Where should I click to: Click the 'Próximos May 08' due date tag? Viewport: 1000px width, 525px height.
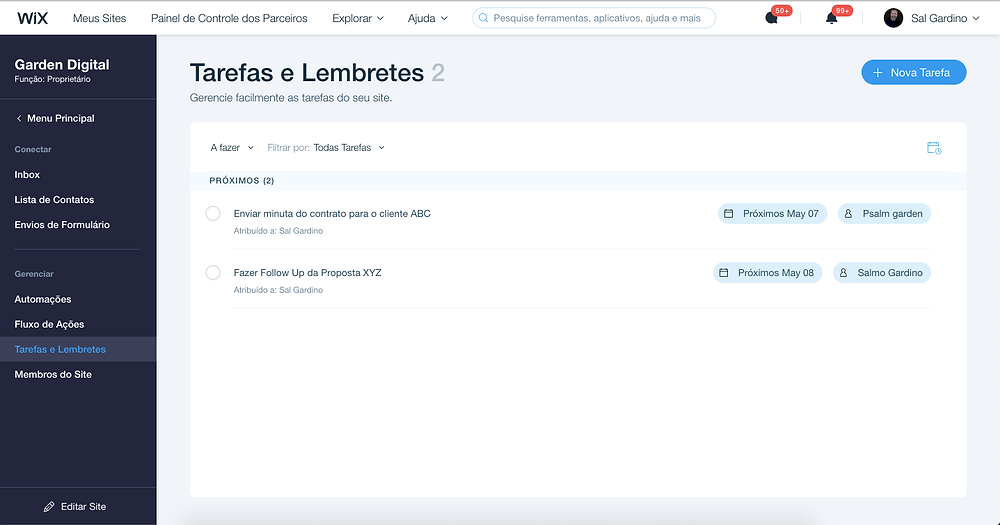[x=767, y=272]
